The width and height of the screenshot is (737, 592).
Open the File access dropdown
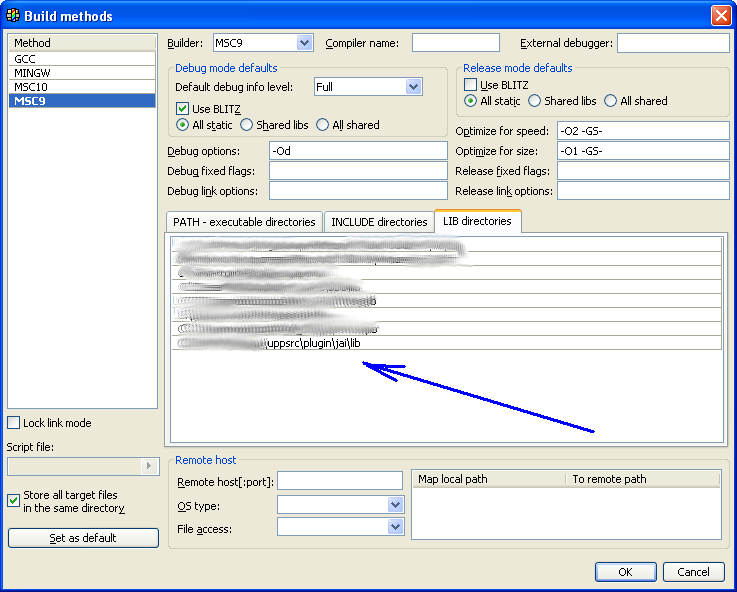click(395, 526)
